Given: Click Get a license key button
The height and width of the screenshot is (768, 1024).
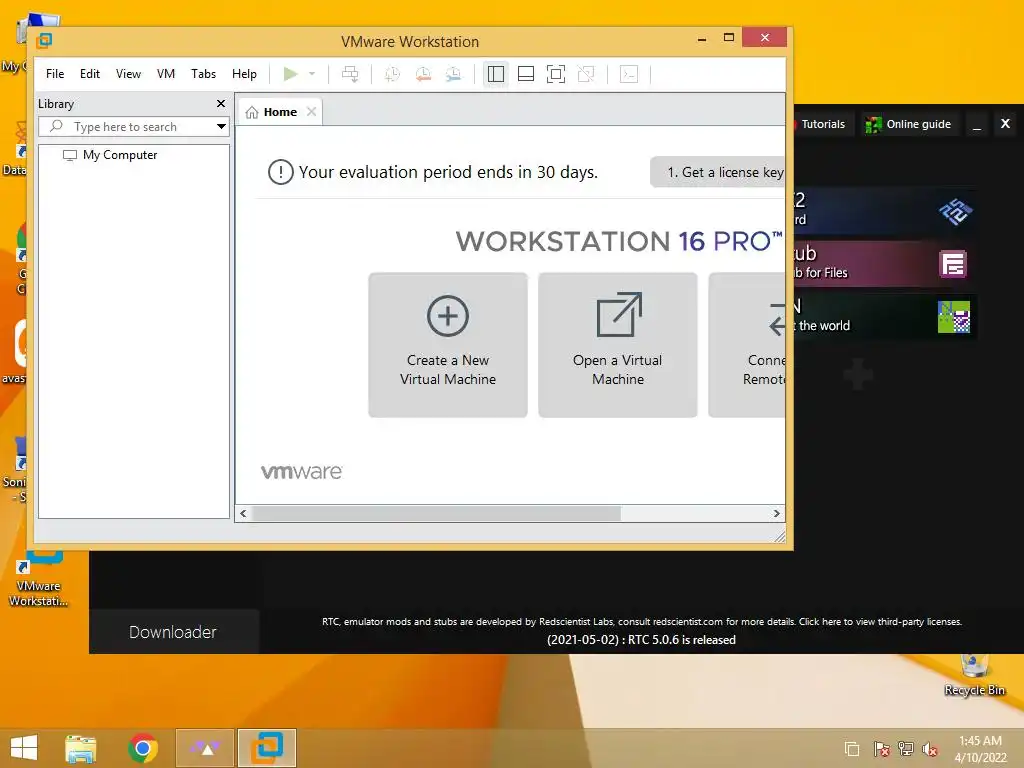Looking at the screenshot, I should point(718,172).
